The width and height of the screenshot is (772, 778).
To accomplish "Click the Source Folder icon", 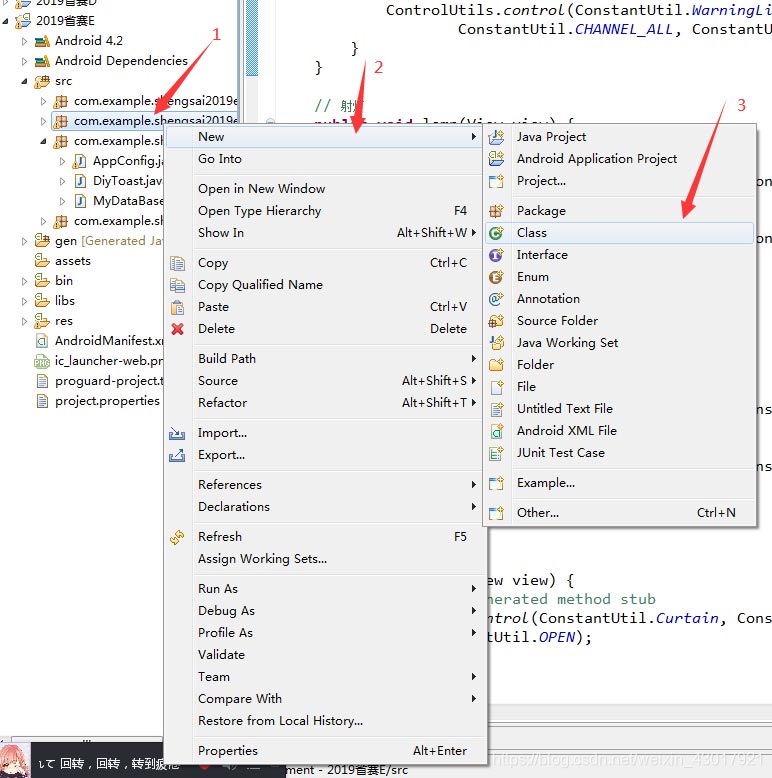I will coord(496,321).
